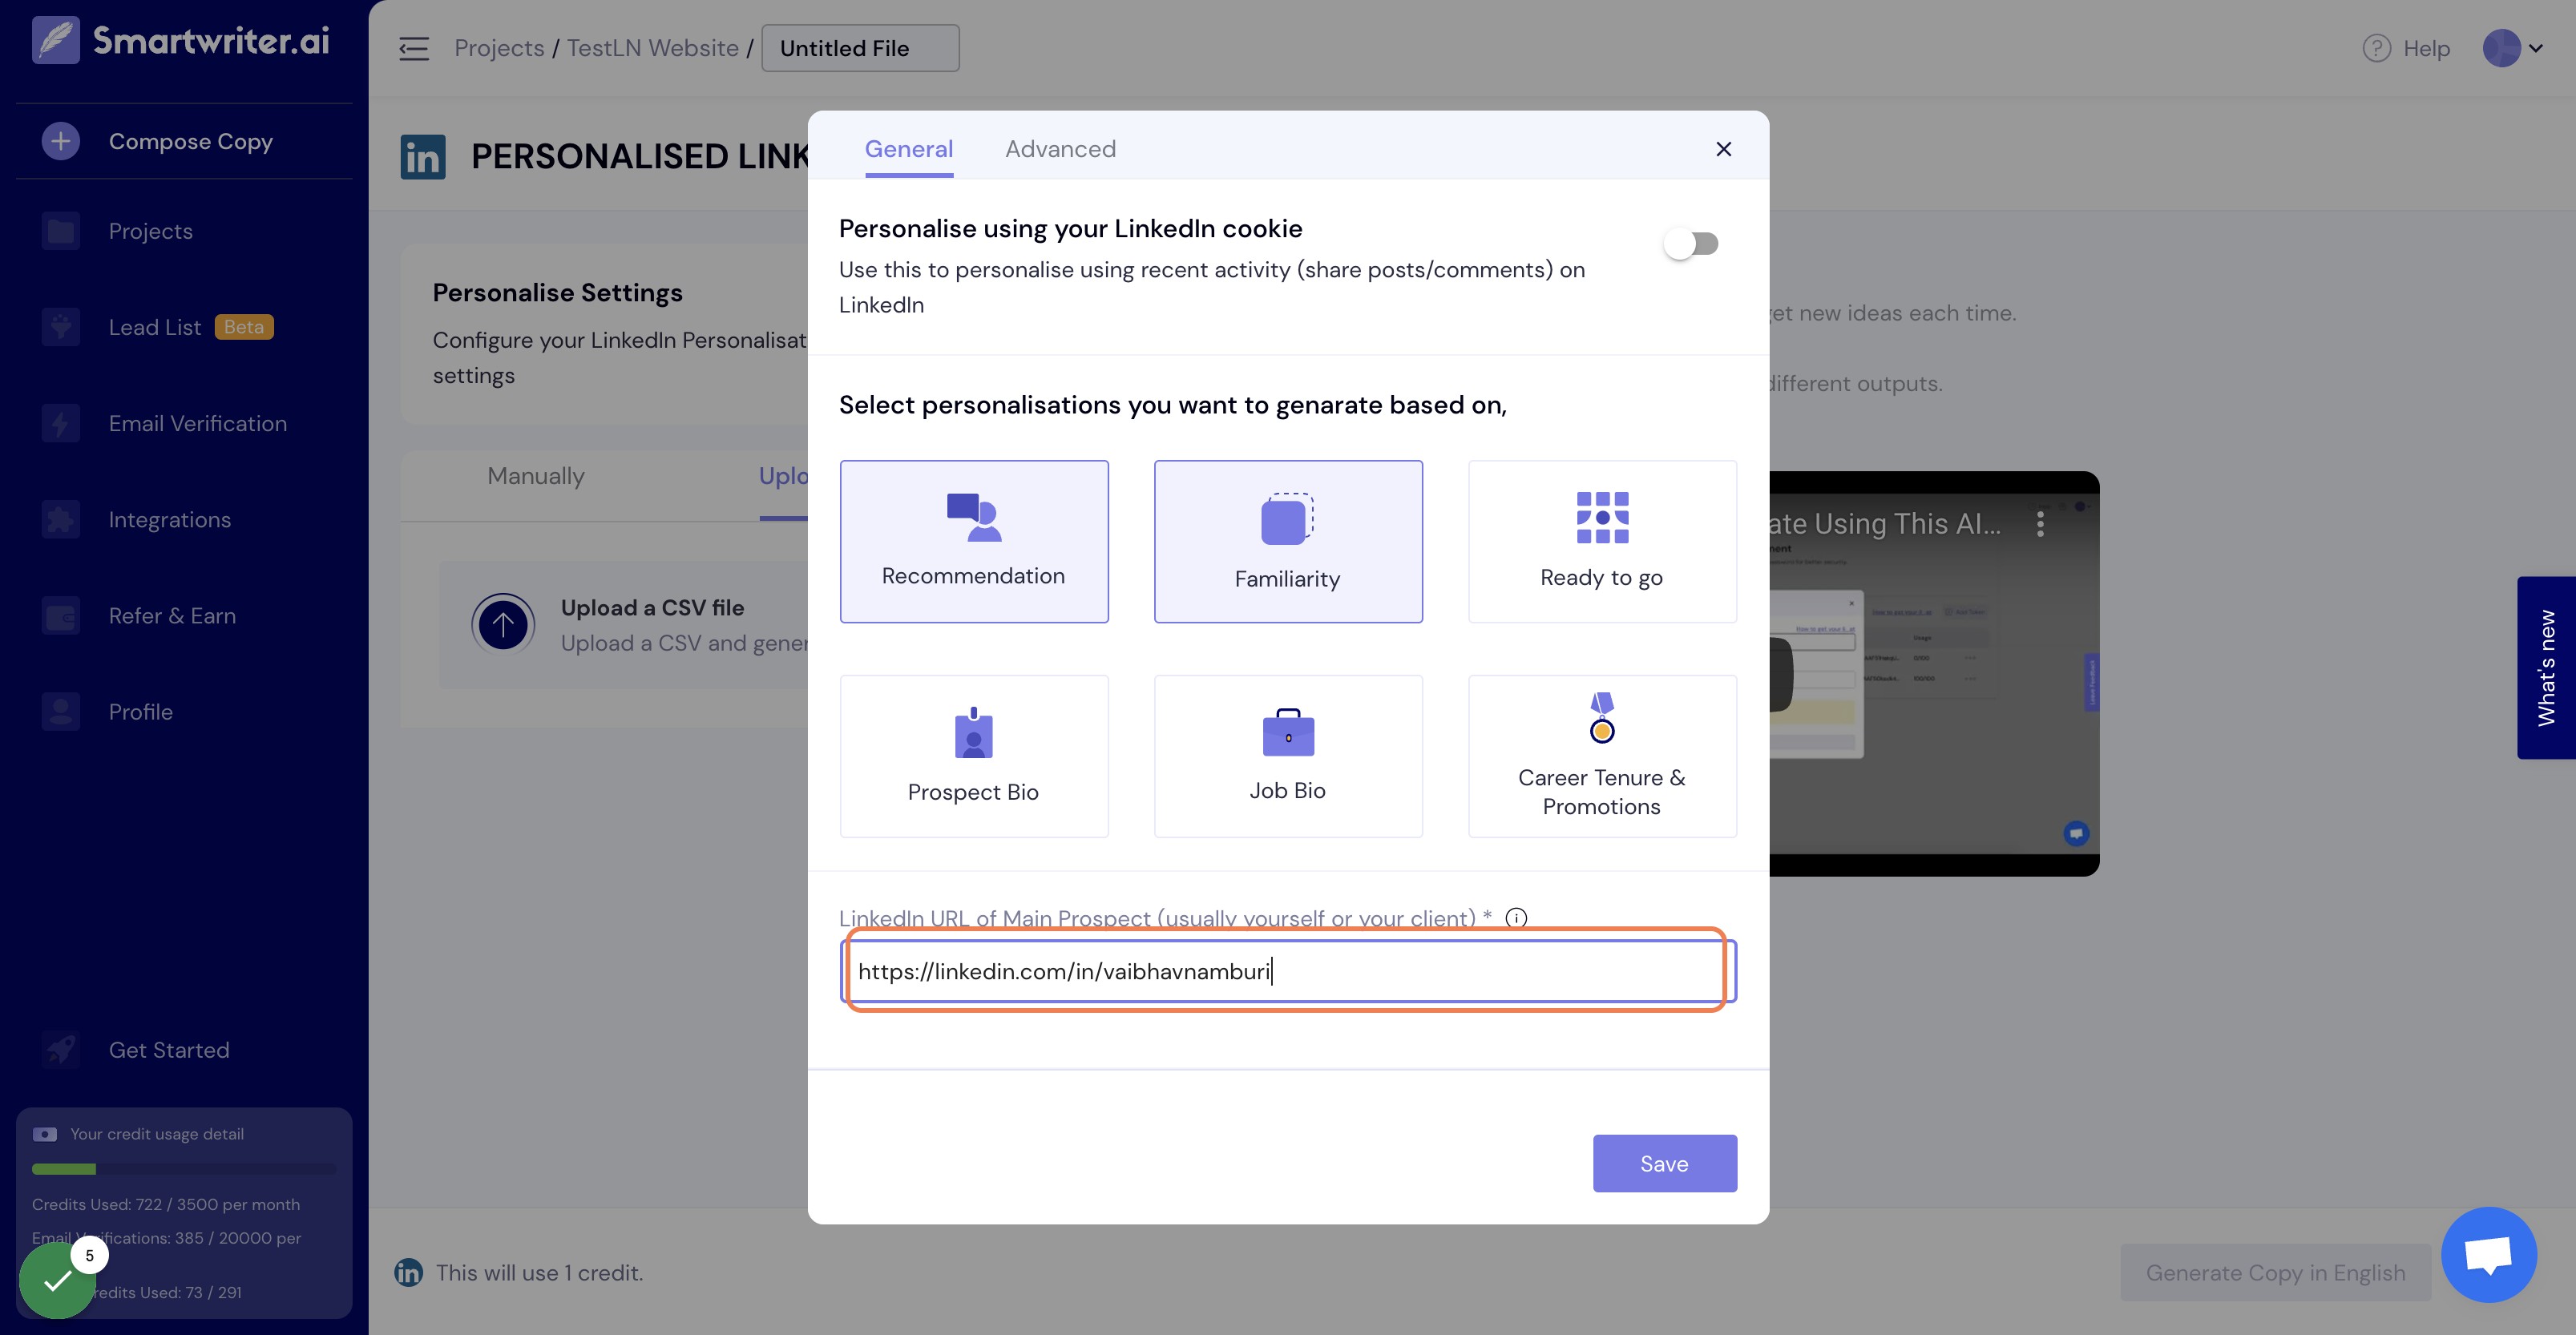The height and width of the screenshot is (1335, 2576).
Task: Open Projects in the sidebar
Action: pos(150,231)
